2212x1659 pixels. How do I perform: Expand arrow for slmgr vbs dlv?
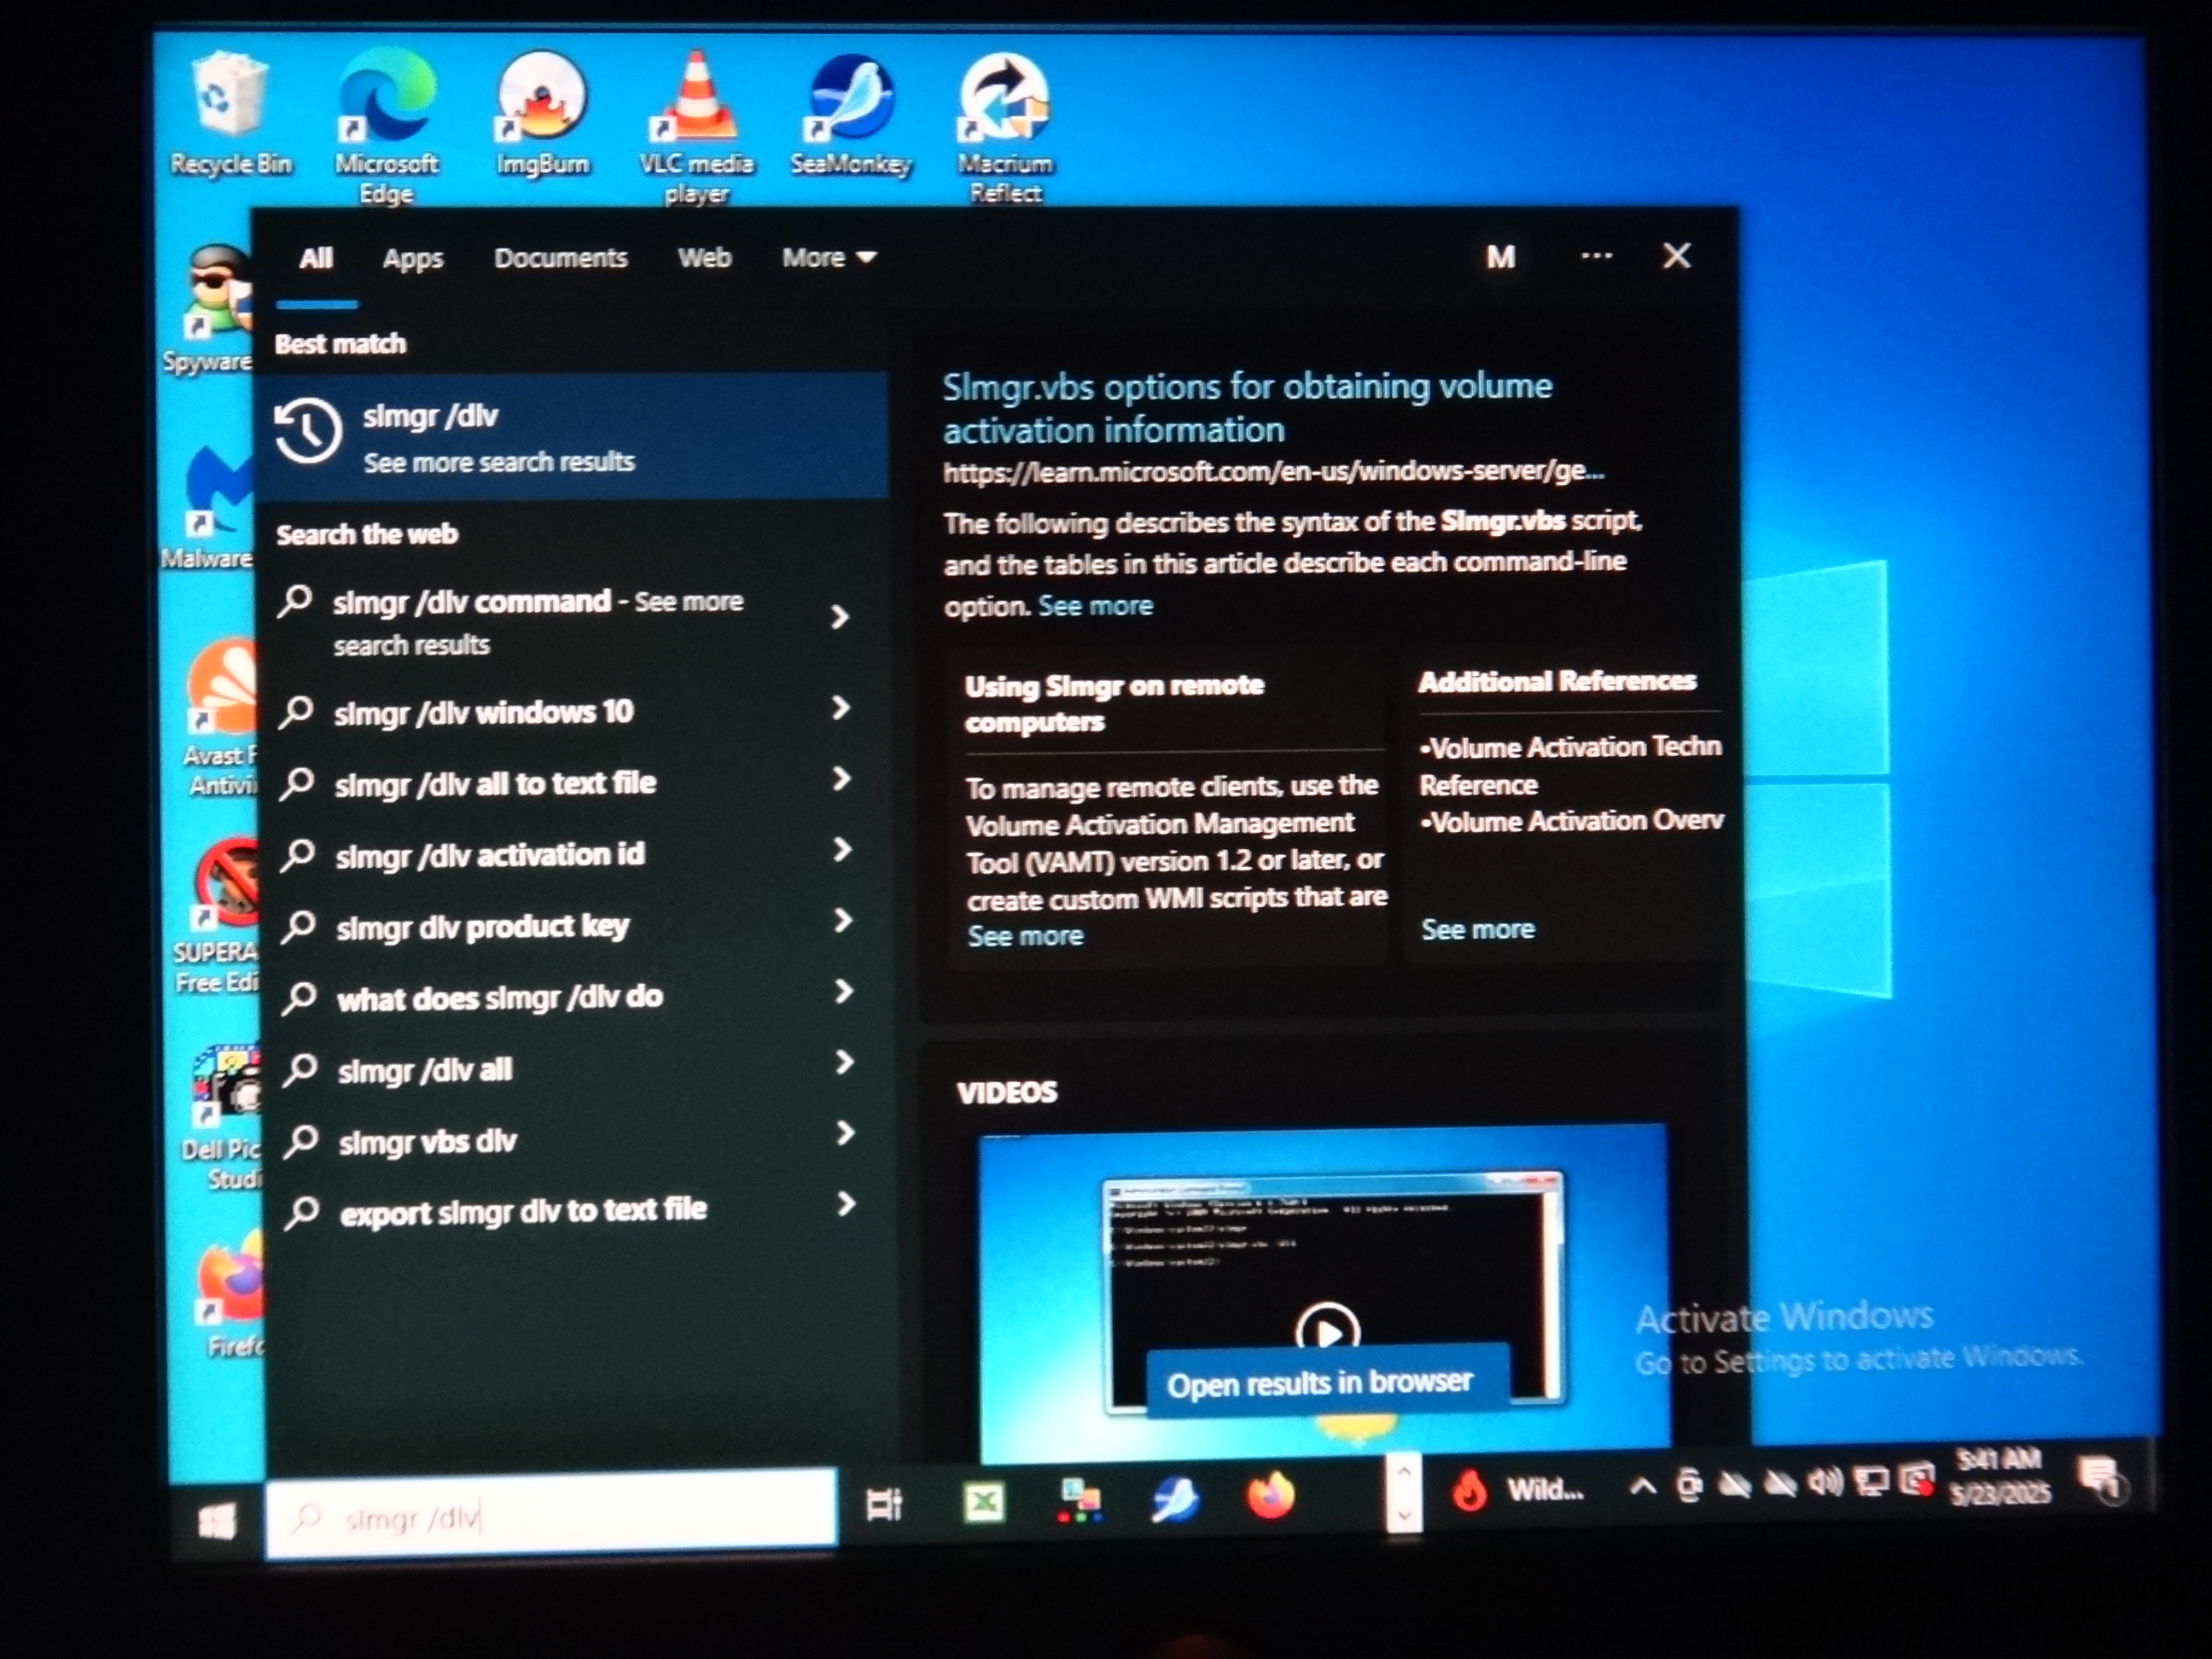click(846, 1134)
